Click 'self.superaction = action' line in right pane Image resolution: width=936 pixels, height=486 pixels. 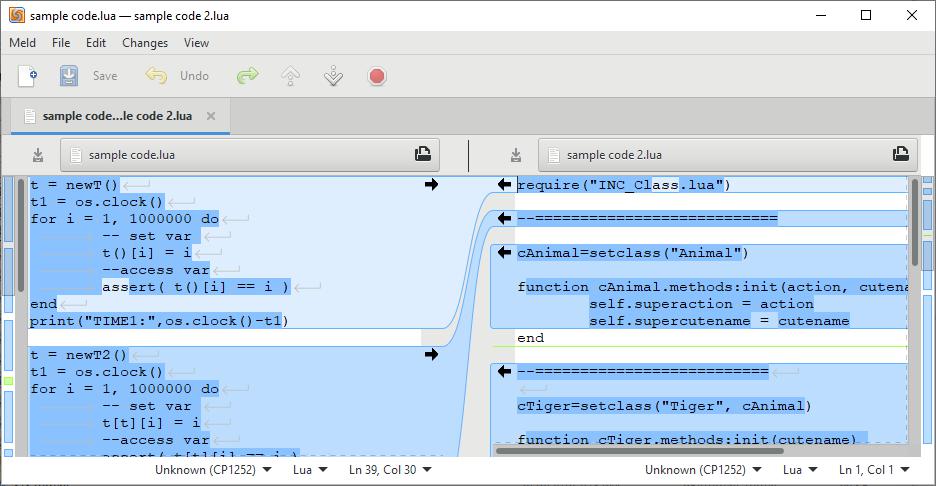coord(701,304)
